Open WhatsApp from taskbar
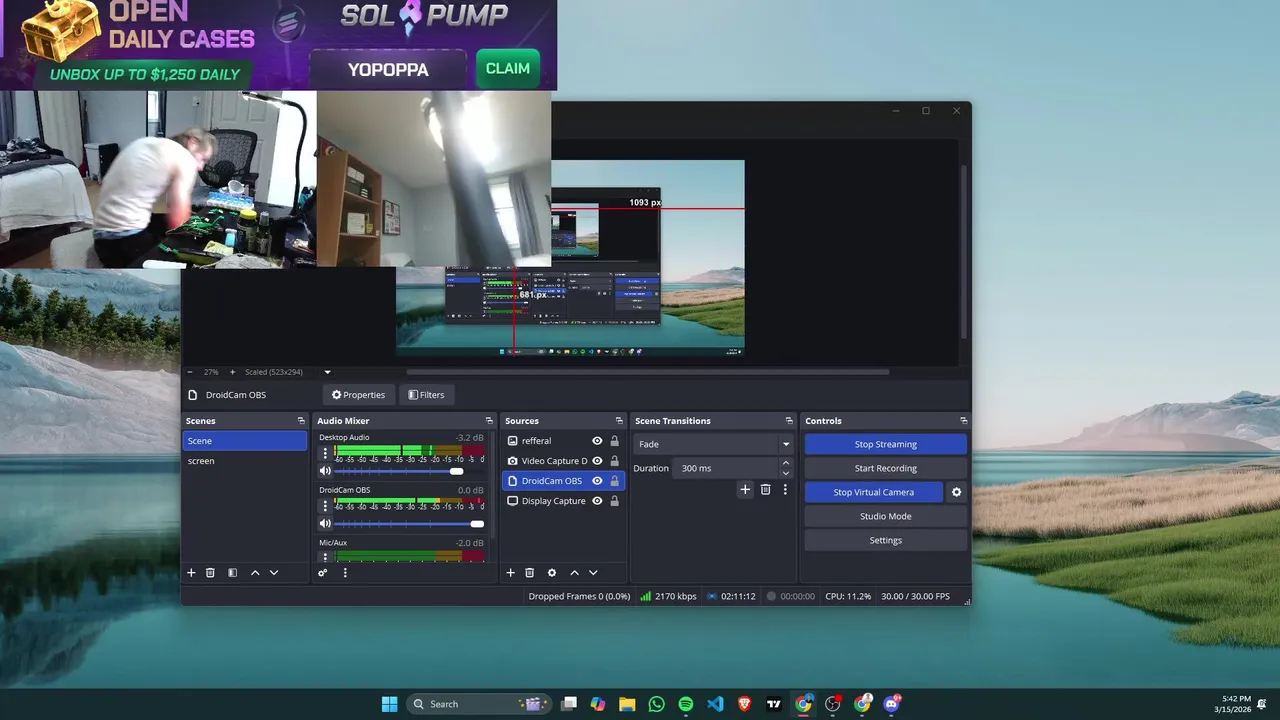The image size is (1280, 720). coord(656,704)
